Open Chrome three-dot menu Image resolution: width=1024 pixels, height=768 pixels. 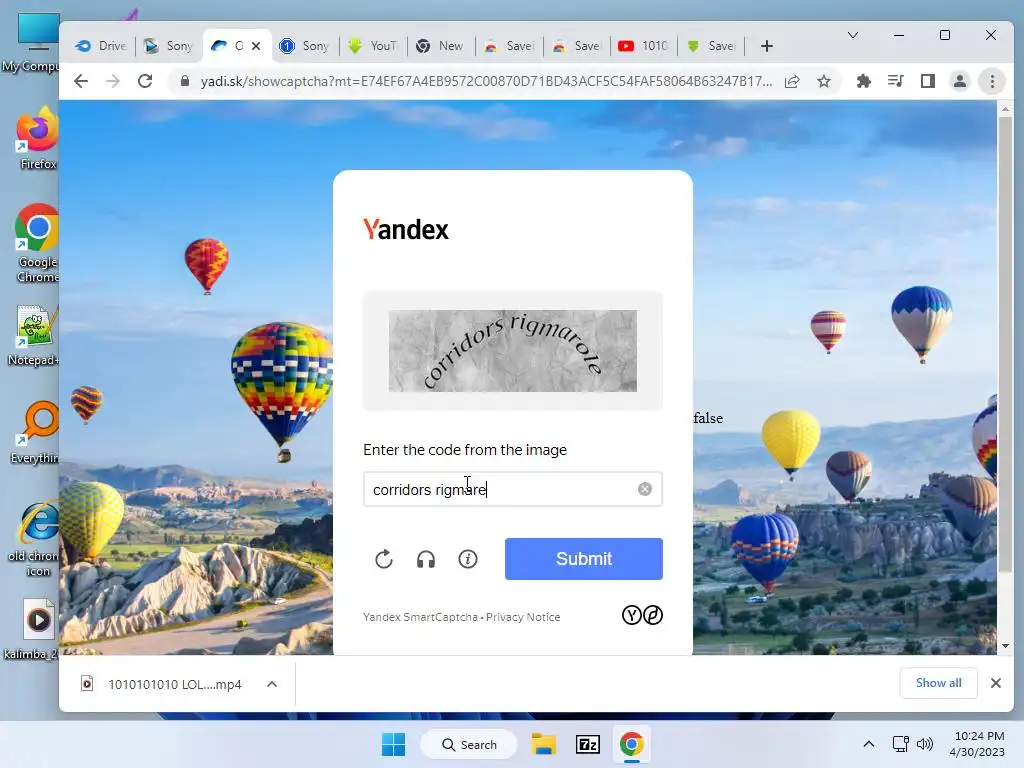coord(992,81)
